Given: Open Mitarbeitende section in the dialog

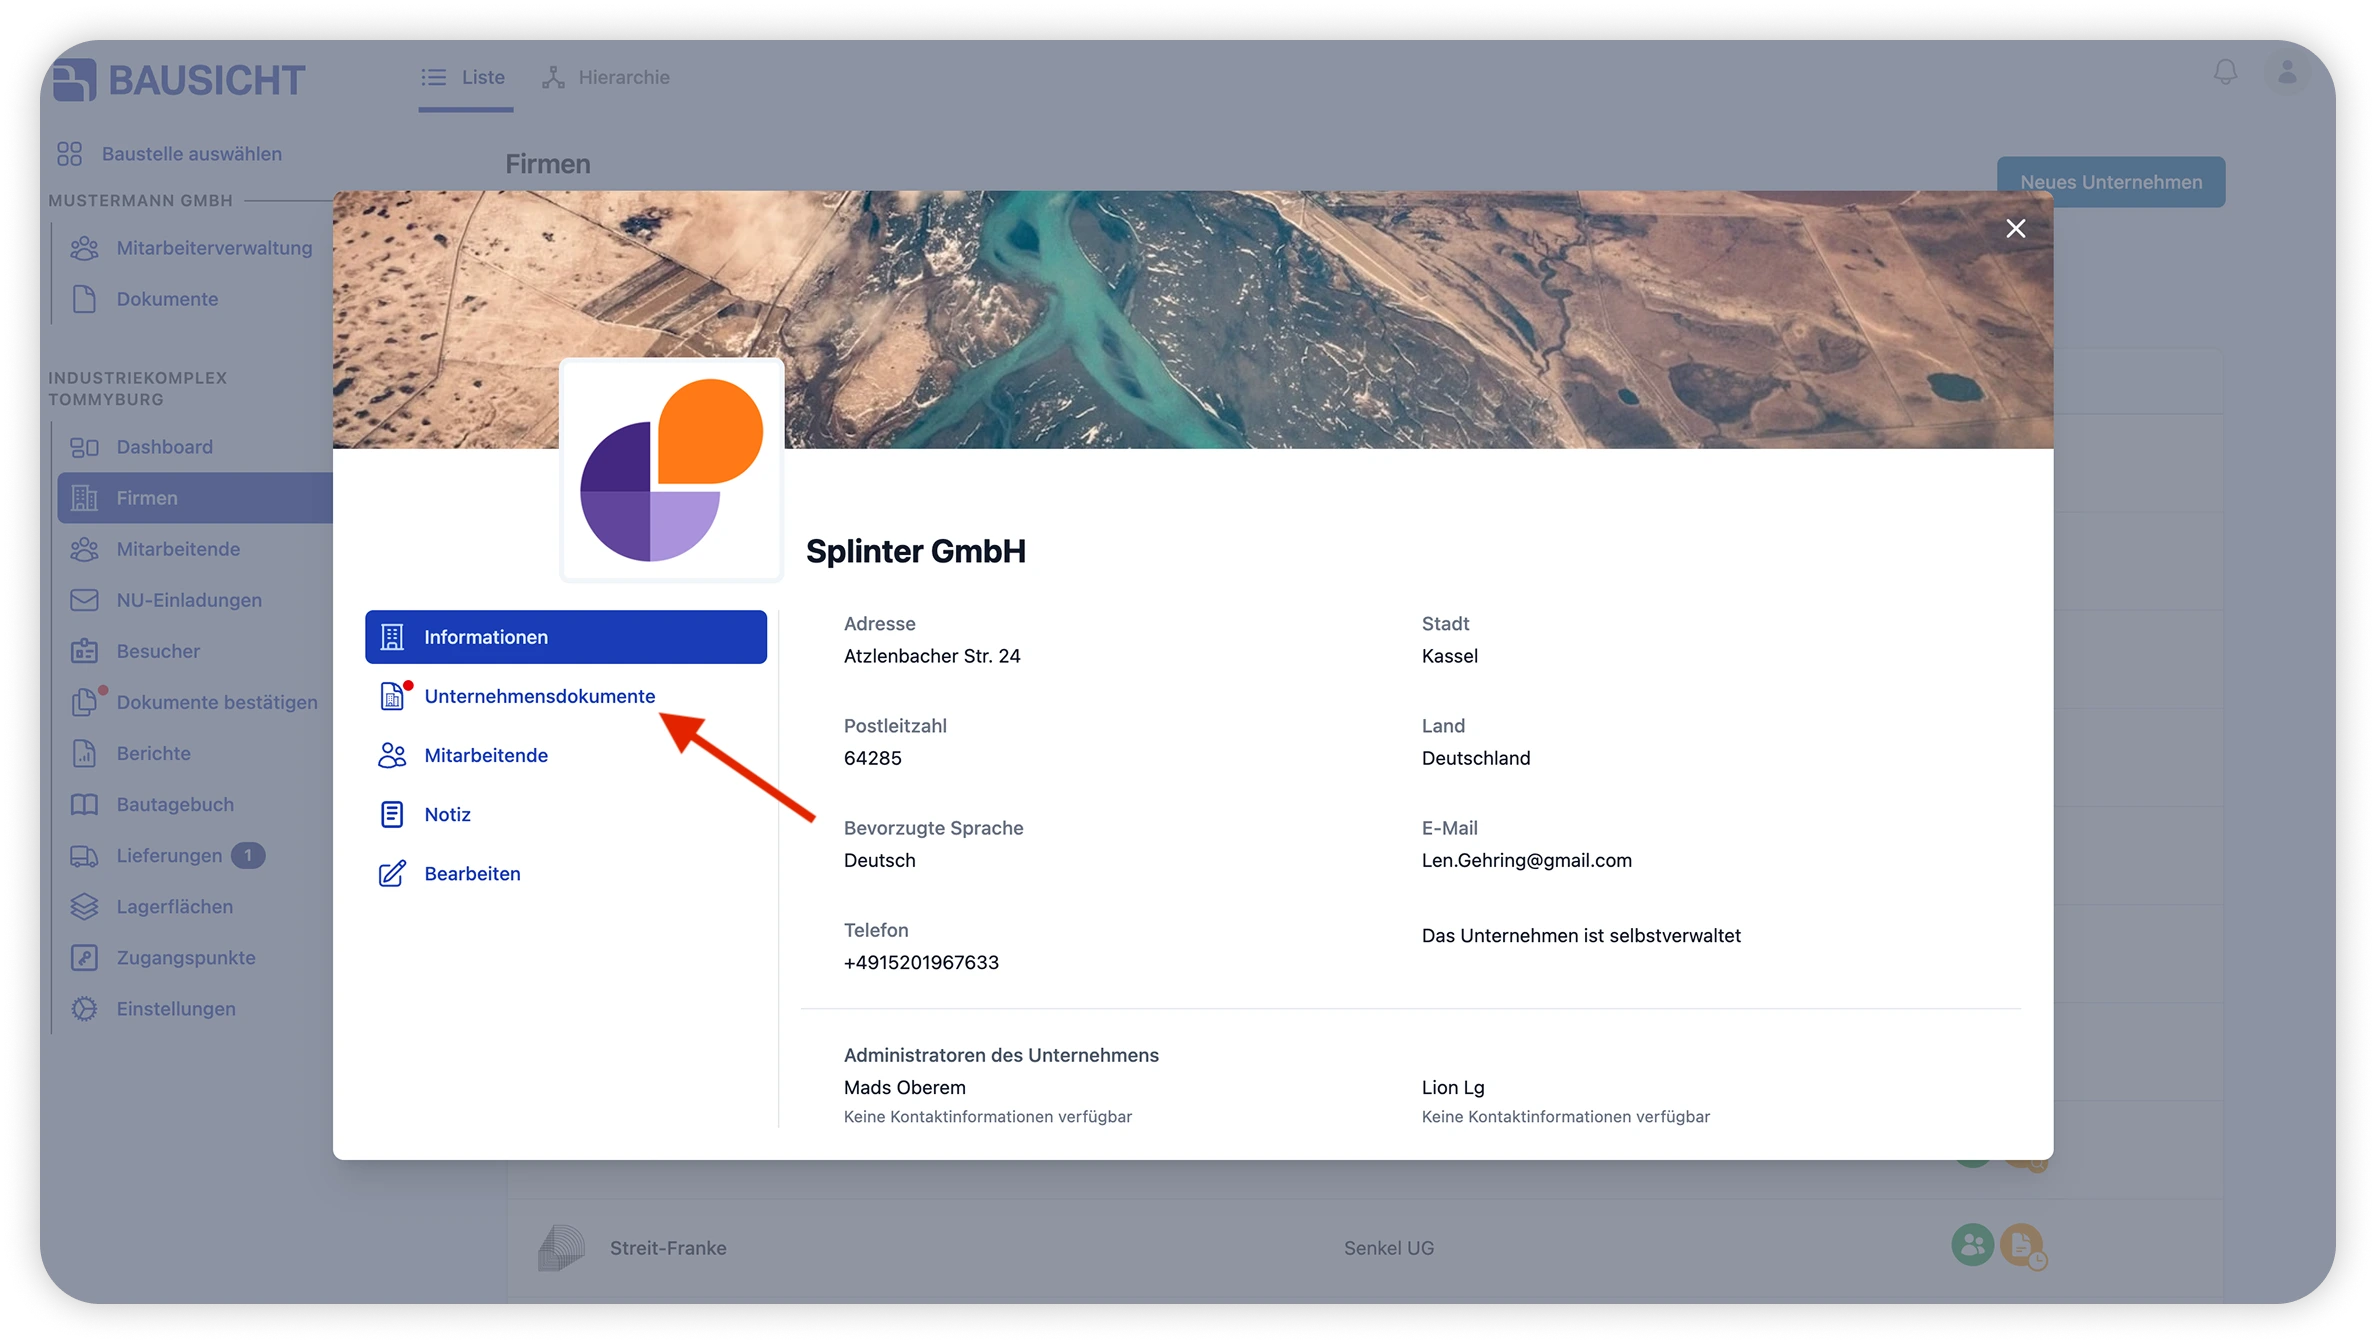Looking at the screenshot, I should point(566,755).
